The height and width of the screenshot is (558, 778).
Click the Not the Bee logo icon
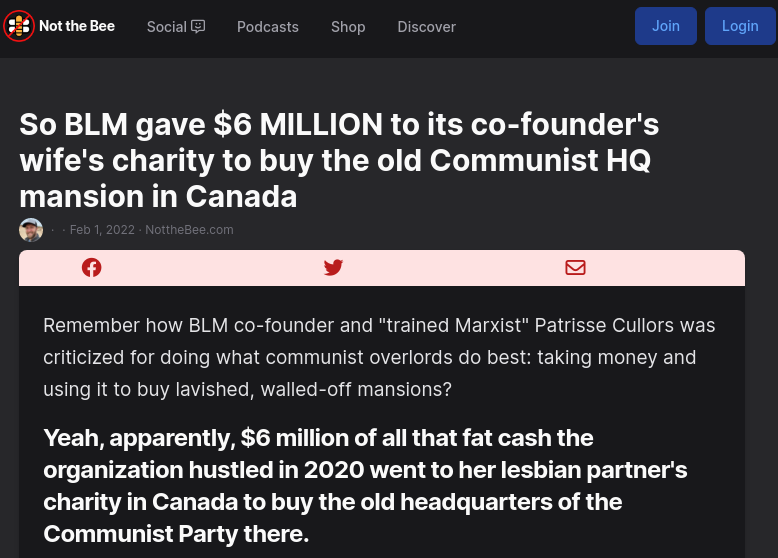(x=19, y=26)
